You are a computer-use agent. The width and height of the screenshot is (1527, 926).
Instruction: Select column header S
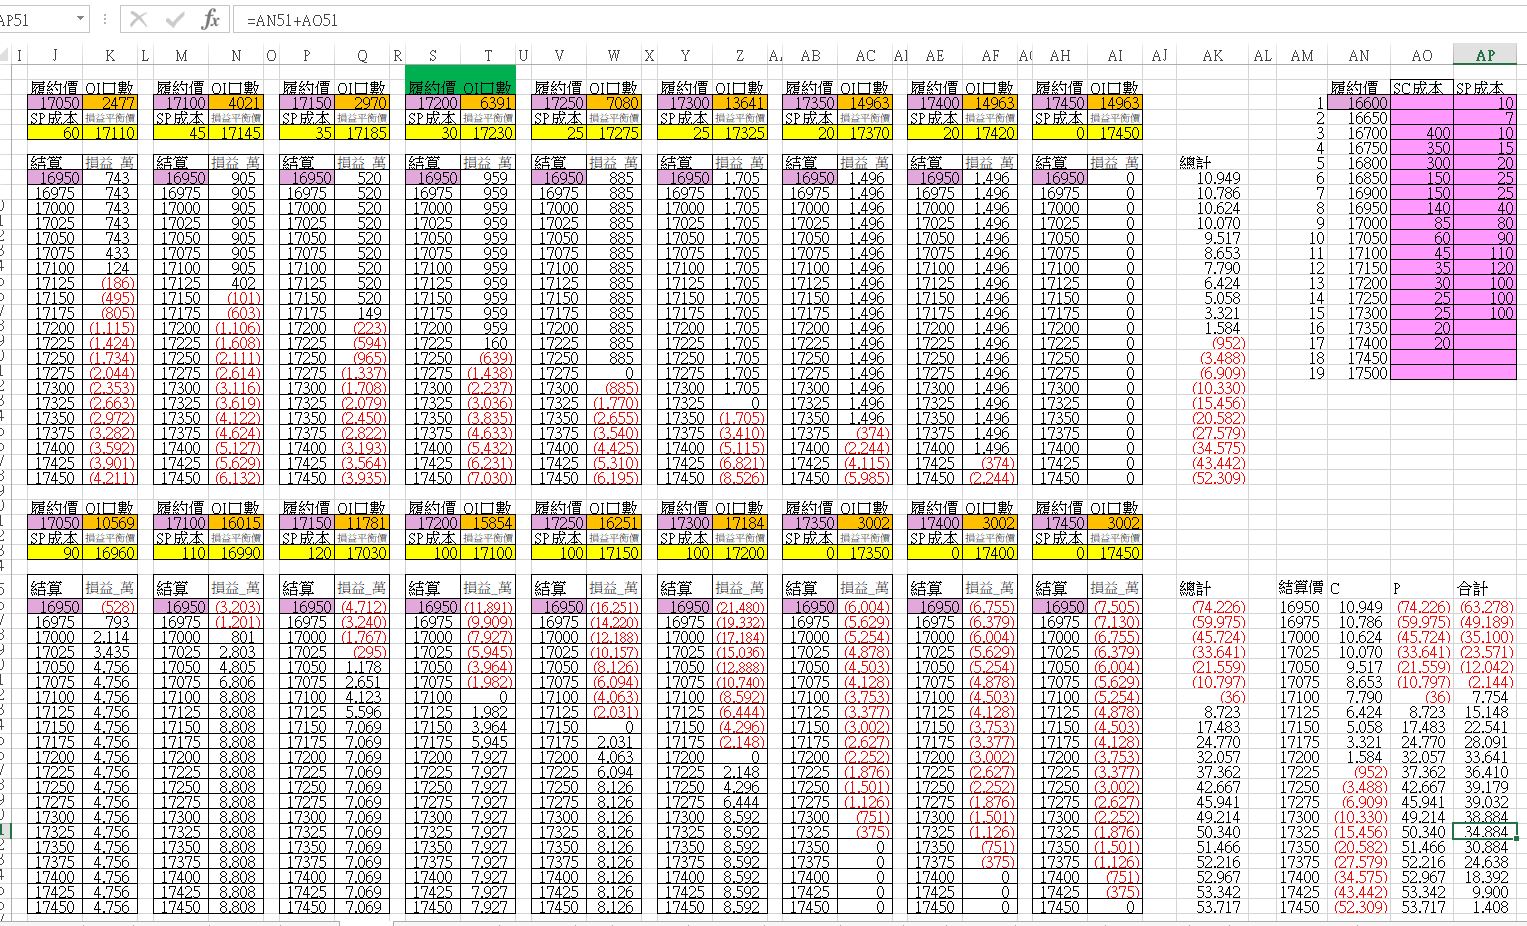coord(433,56)
